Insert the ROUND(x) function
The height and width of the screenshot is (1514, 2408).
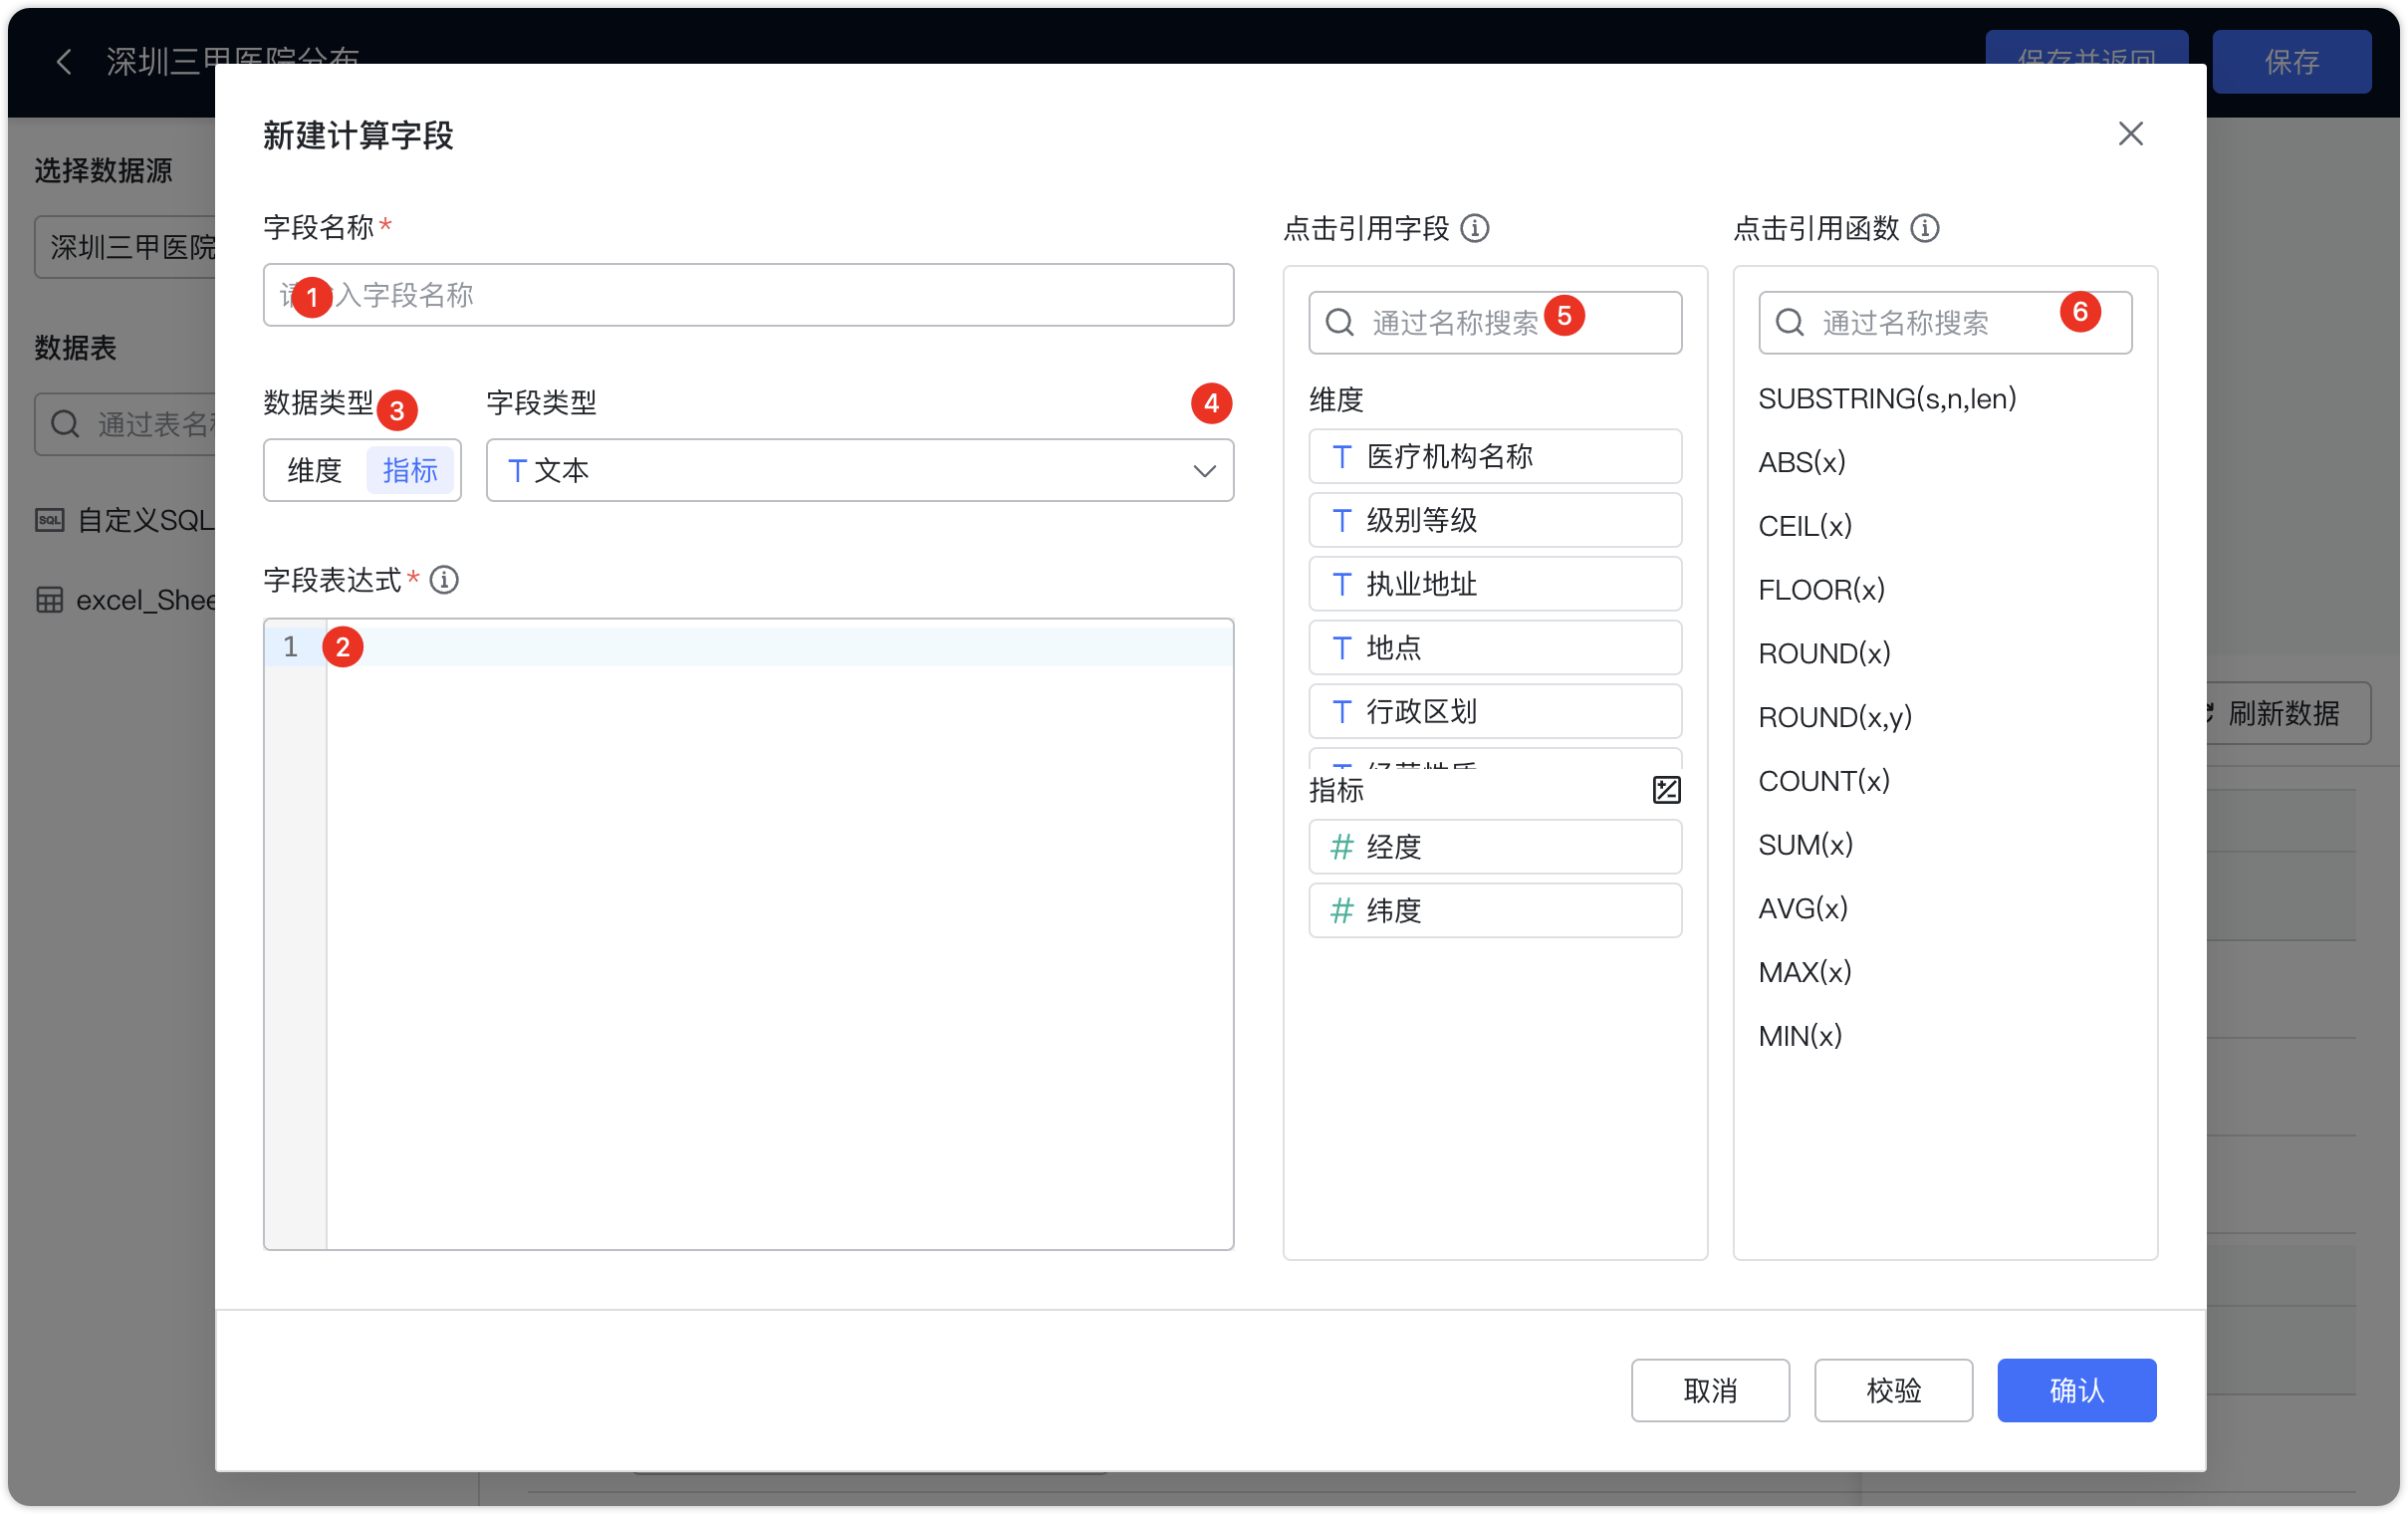(x=1824, y=654)
